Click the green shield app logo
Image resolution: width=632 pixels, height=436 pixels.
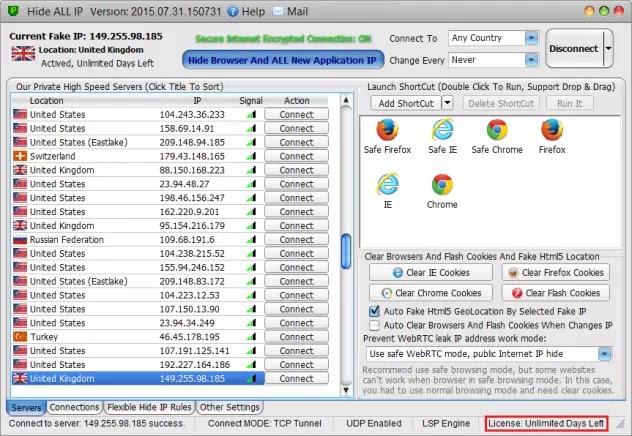[x=13, y=10]
